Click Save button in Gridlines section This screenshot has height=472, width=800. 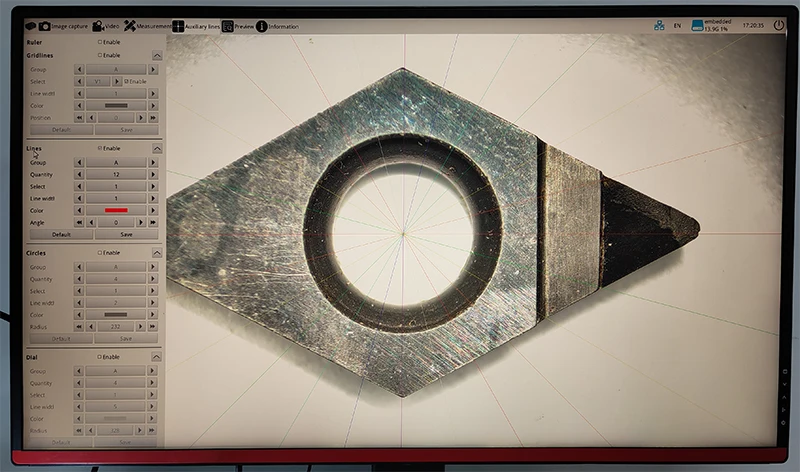point(127,130)
